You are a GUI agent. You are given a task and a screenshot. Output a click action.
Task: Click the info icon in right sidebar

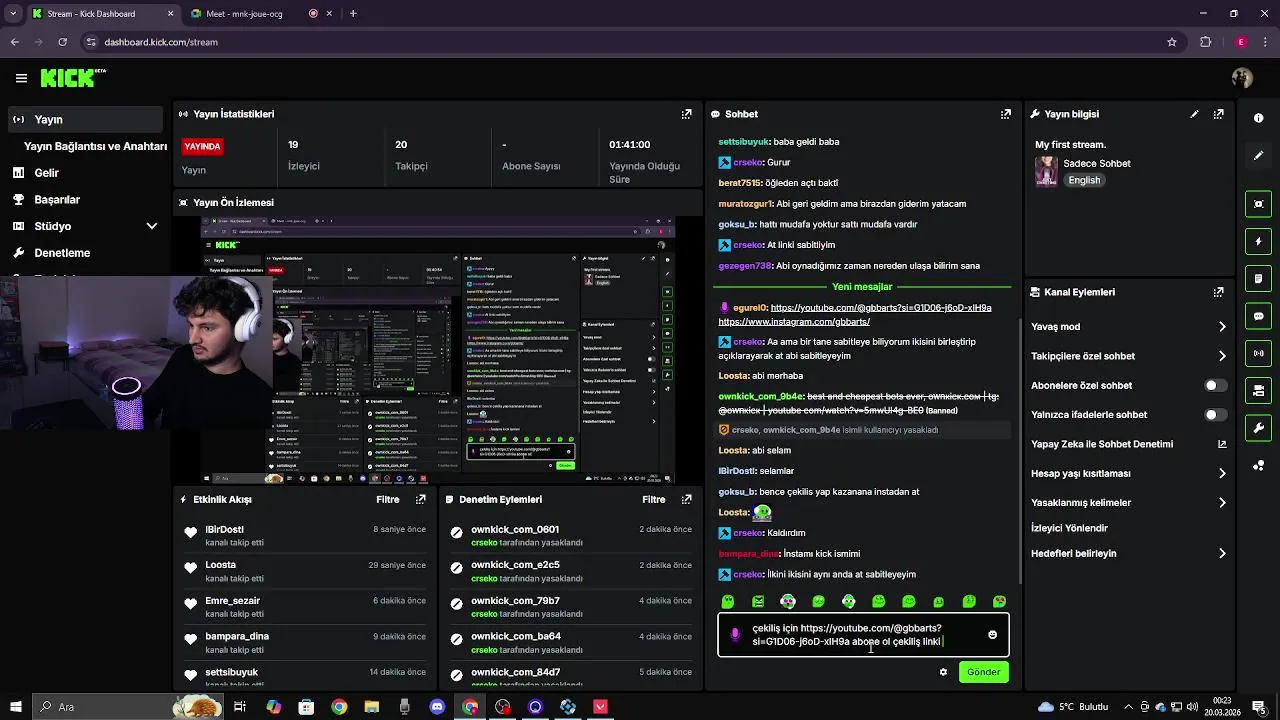click(x=1258, y=118)
